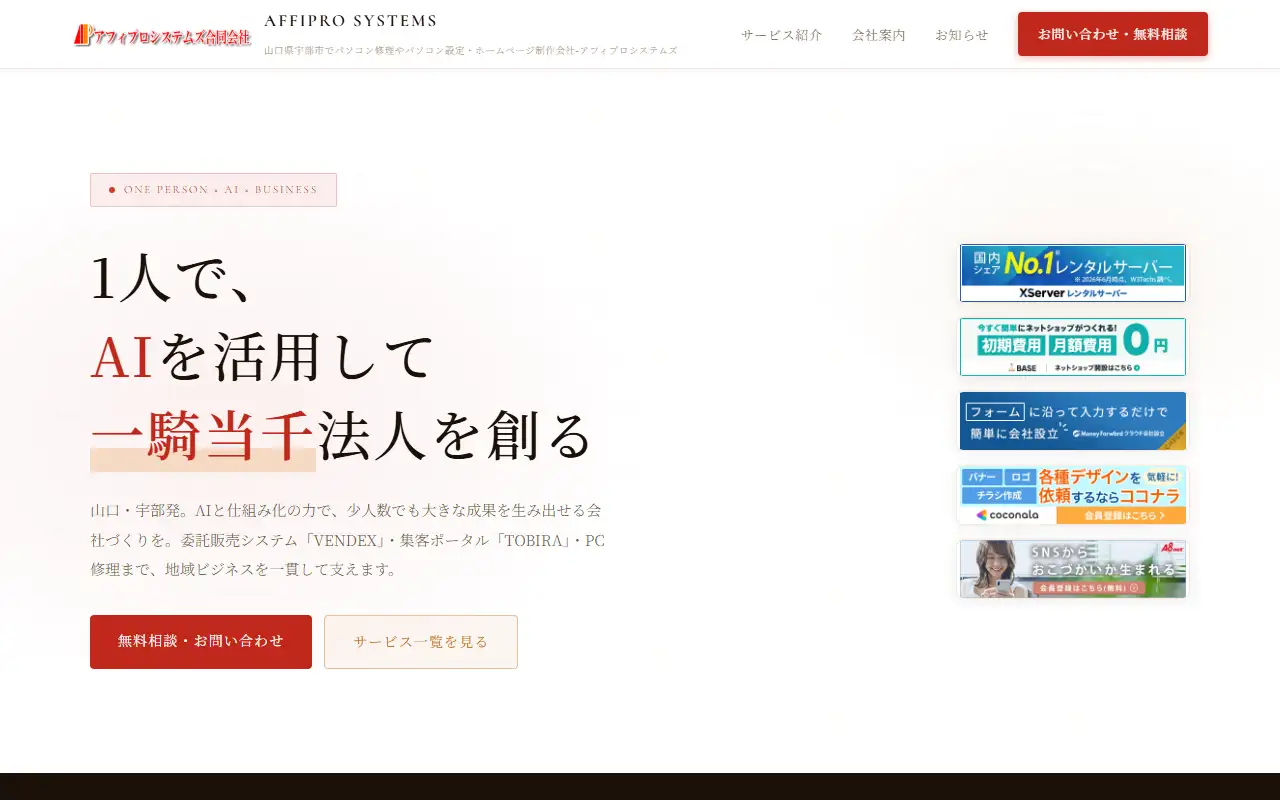Open the サービス紹介 menu item
Screen dimensions: 1280x800
(x=782, y=35)
